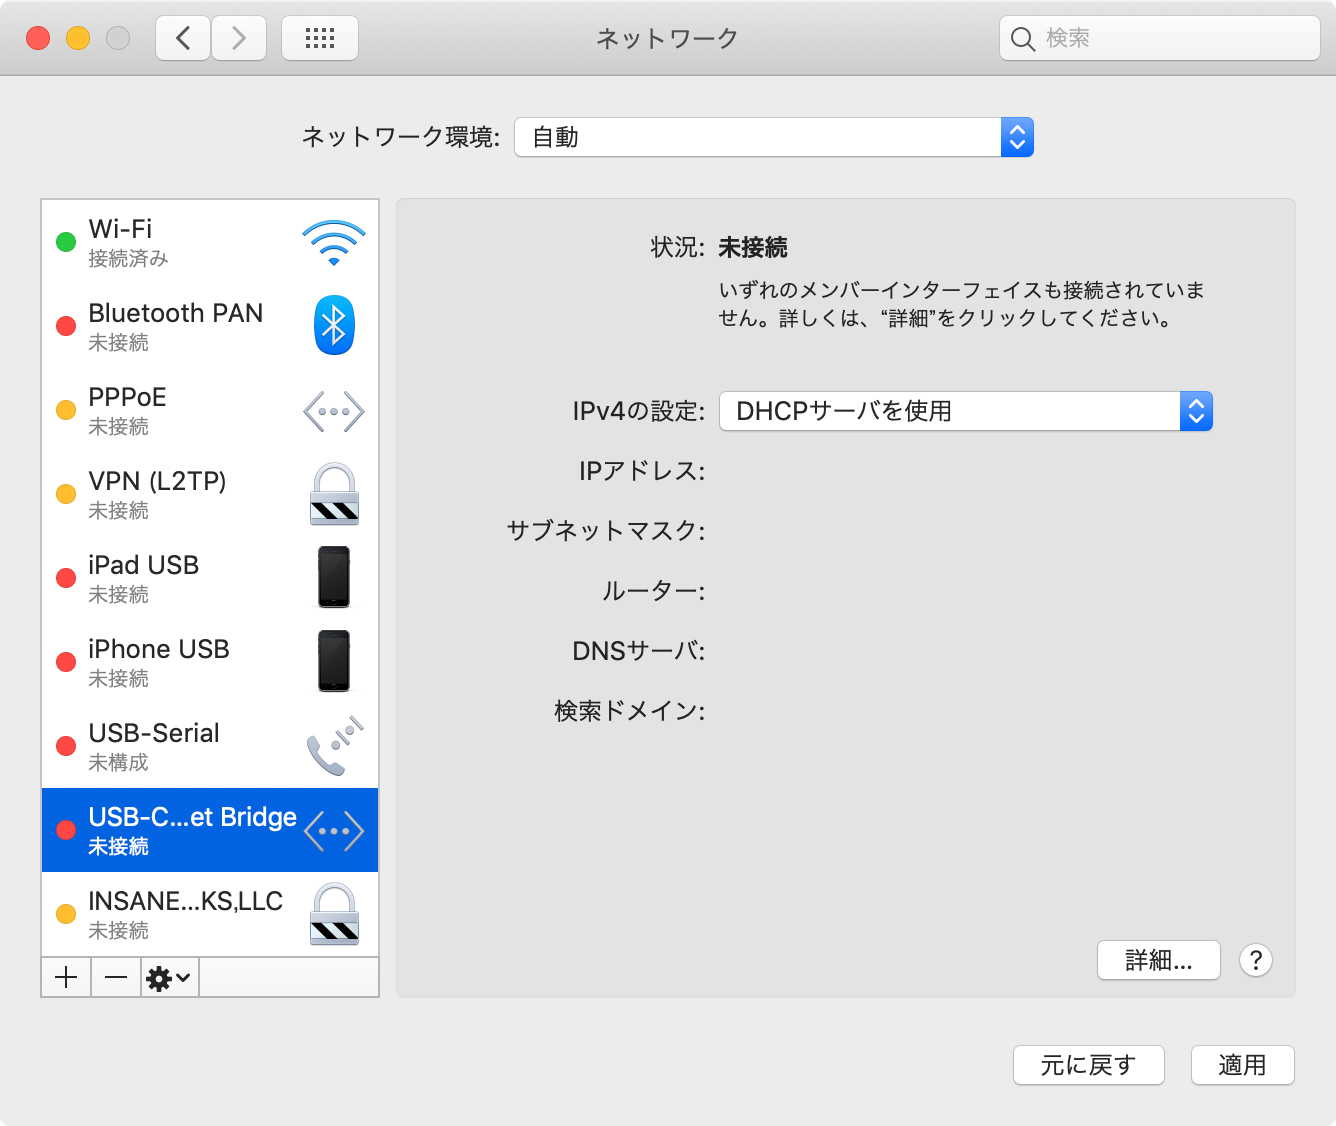Click the red status dot for Bluetooth PAN
The height and width of the screenshot is (1126, 1336).
click(x=66, y=326)
